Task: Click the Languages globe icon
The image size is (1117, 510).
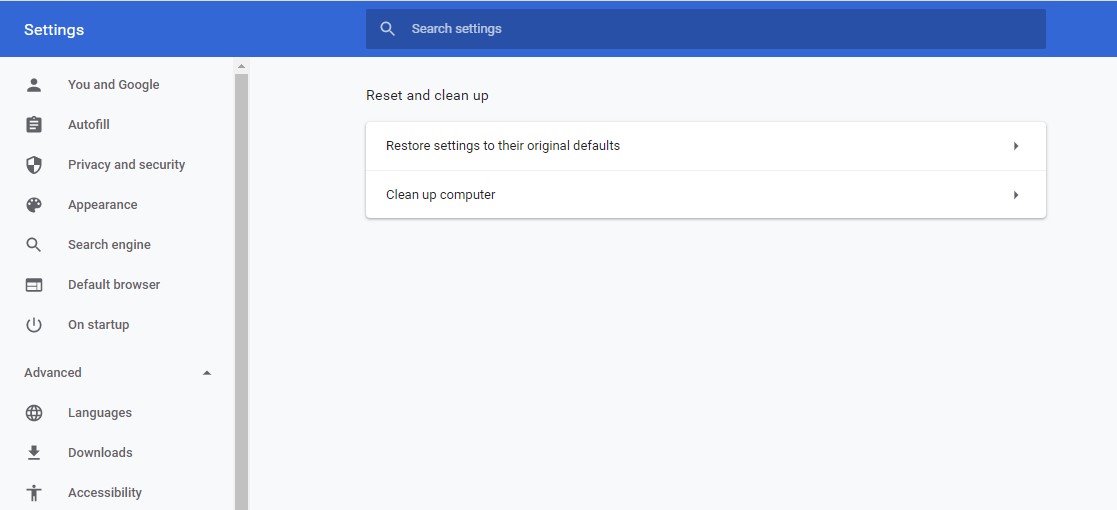Action: click(x=34, y=413)
